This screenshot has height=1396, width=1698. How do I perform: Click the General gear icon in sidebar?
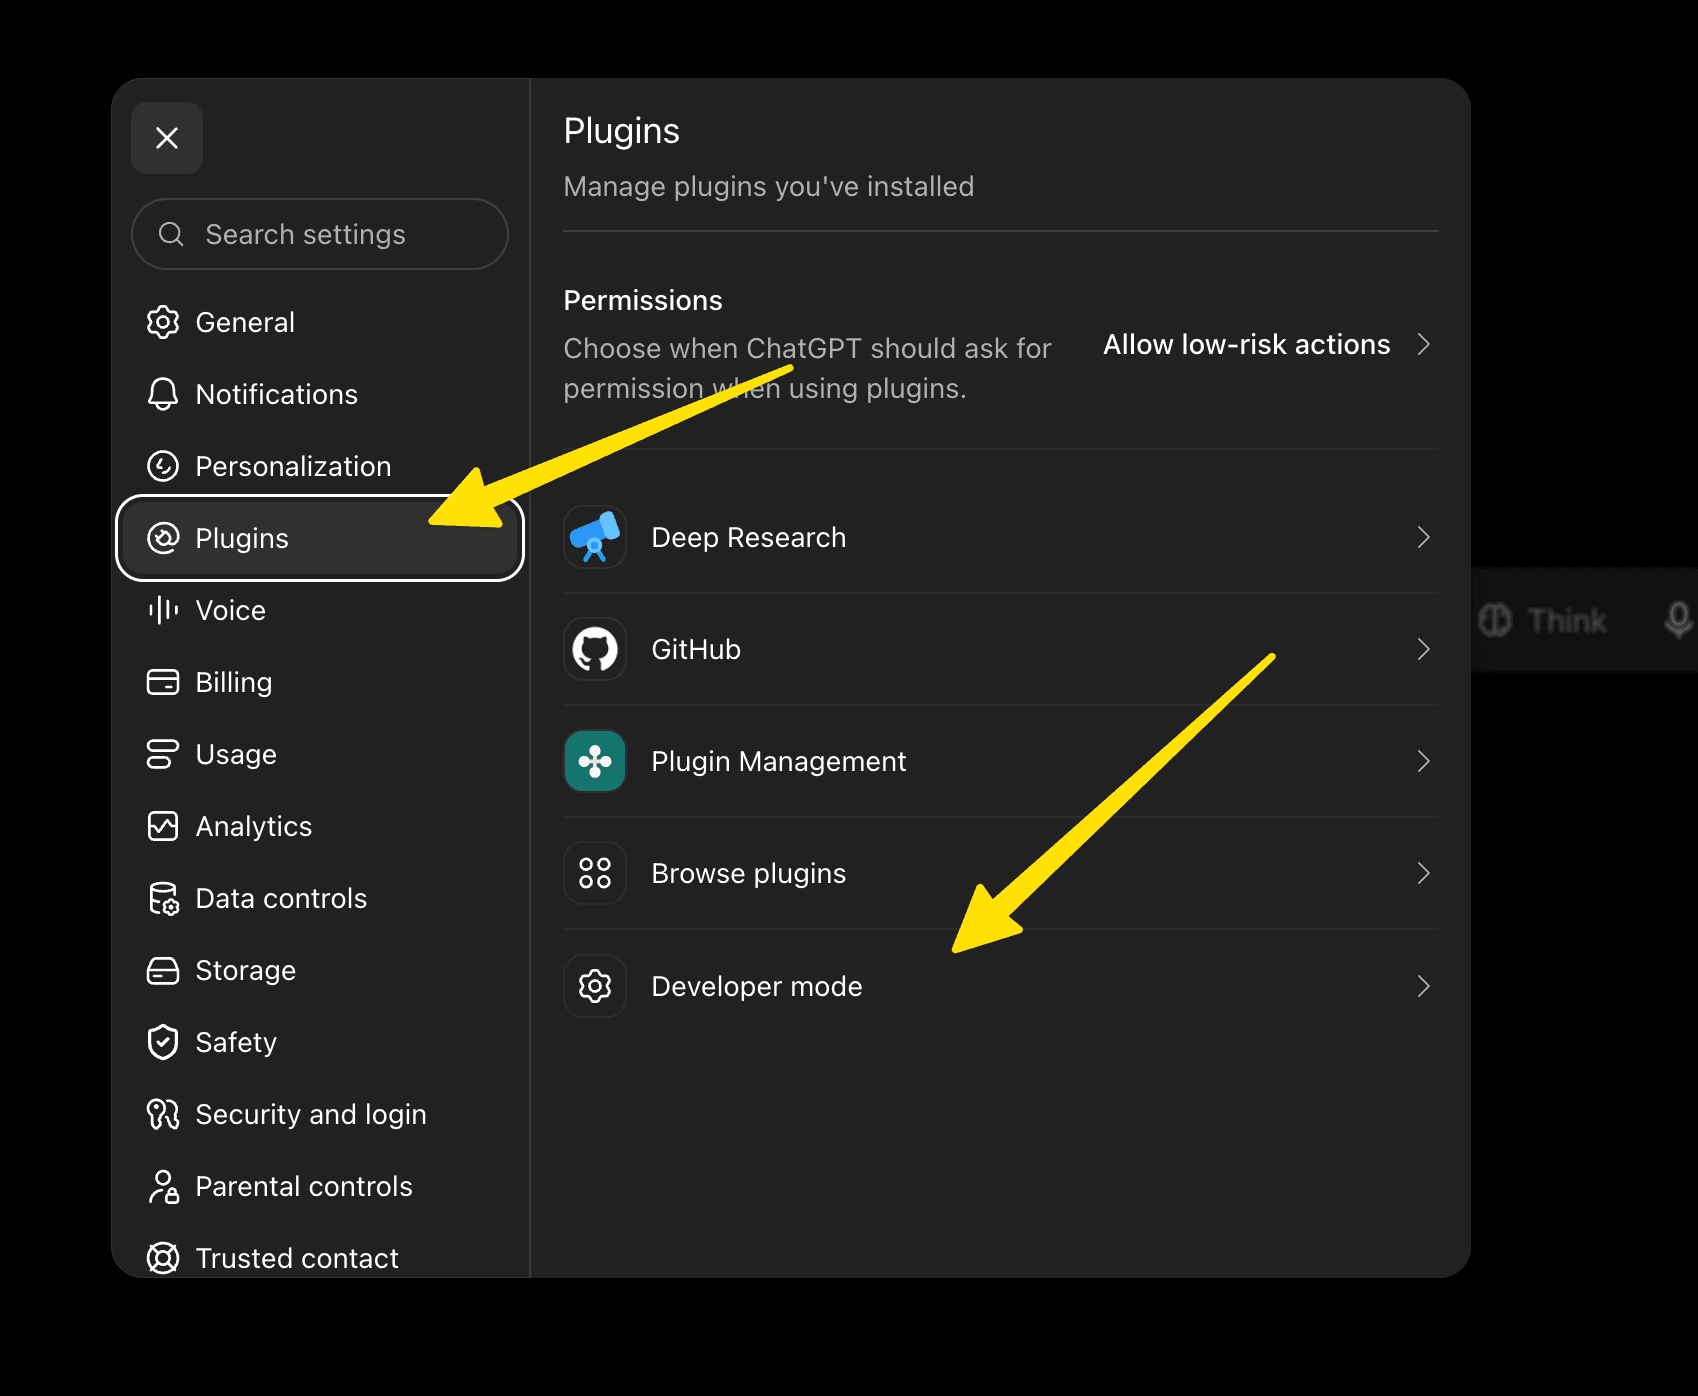click(163, 322)
